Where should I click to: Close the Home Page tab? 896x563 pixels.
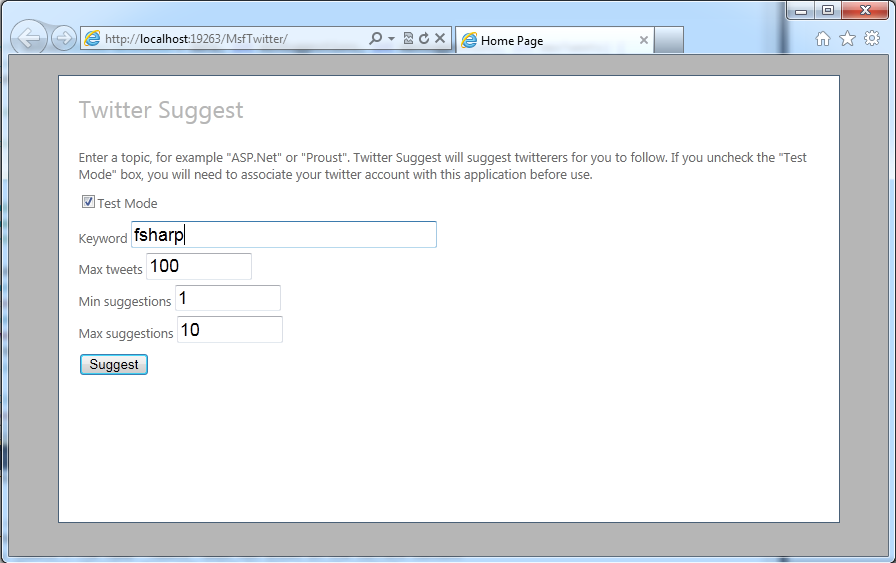click(643, 41)
